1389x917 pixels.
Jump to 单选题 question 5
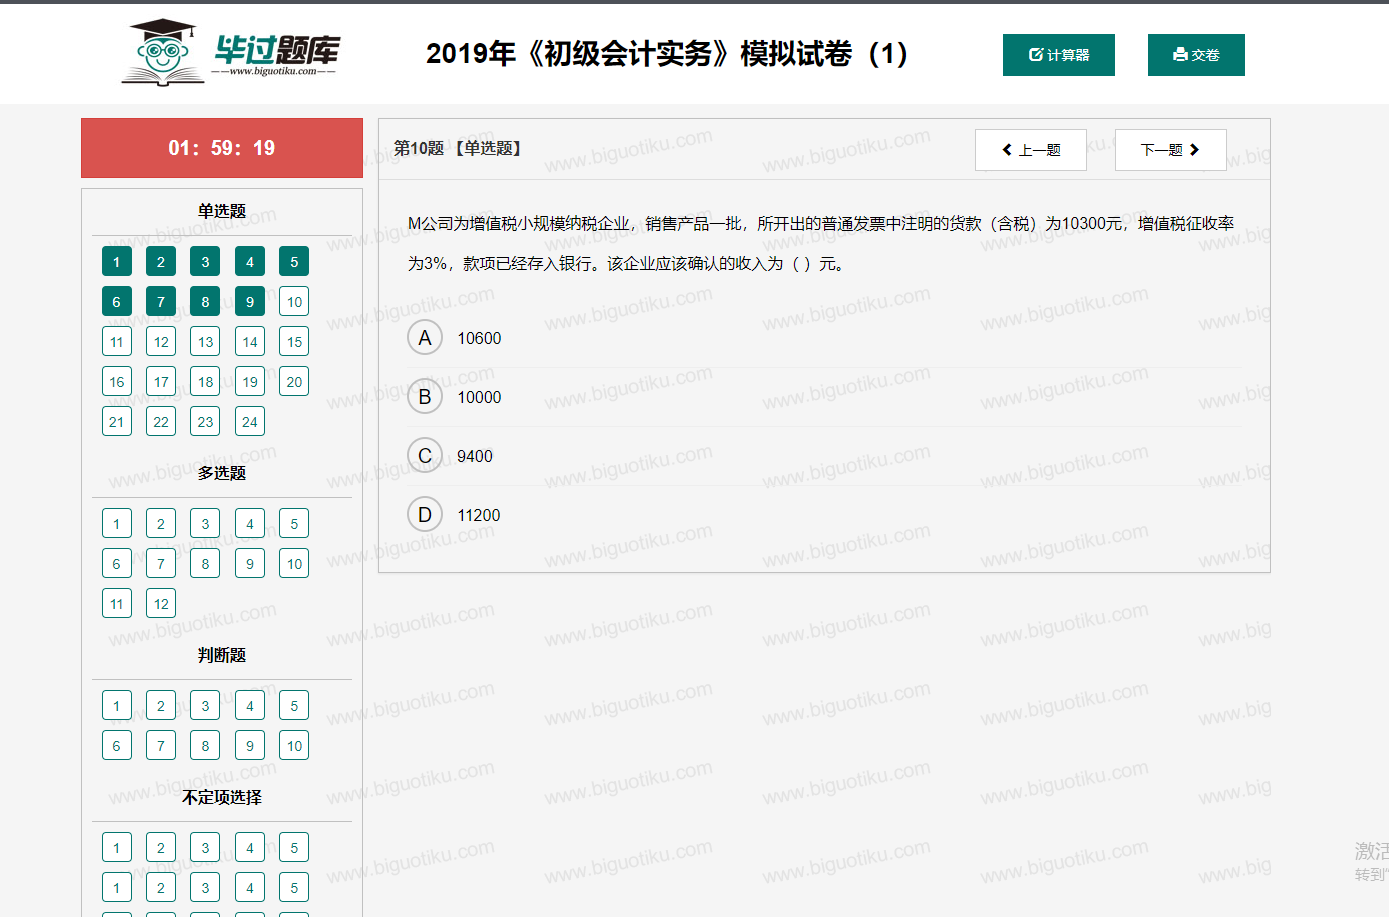pyautogui.click(x=294, y=262)
